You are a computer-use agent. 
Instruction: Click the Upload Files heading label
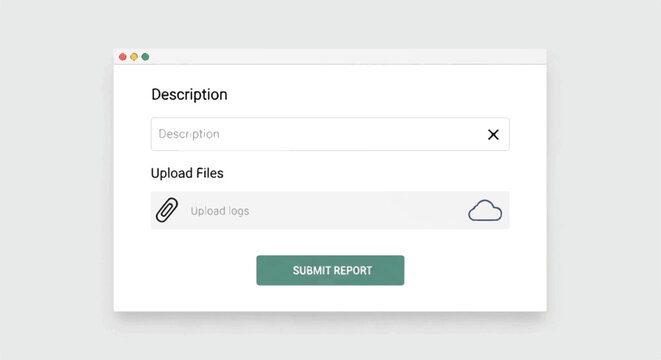coord(187,173)
